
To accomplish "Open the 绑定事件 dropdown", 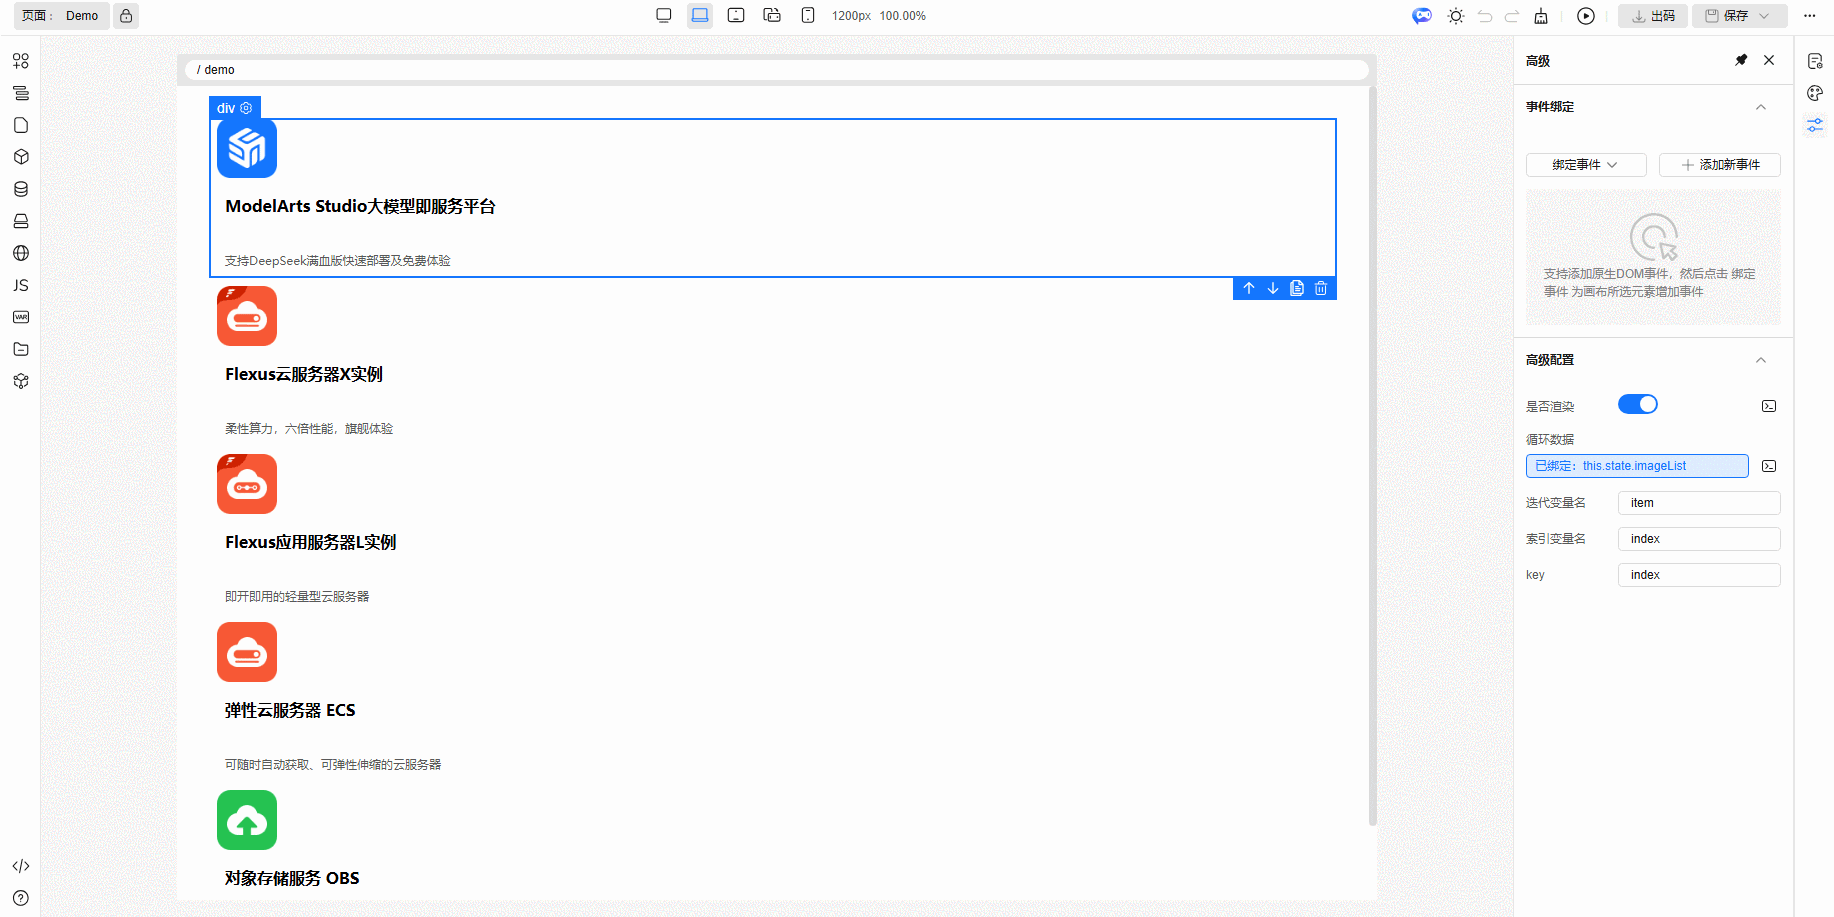I will point(1585,165).
